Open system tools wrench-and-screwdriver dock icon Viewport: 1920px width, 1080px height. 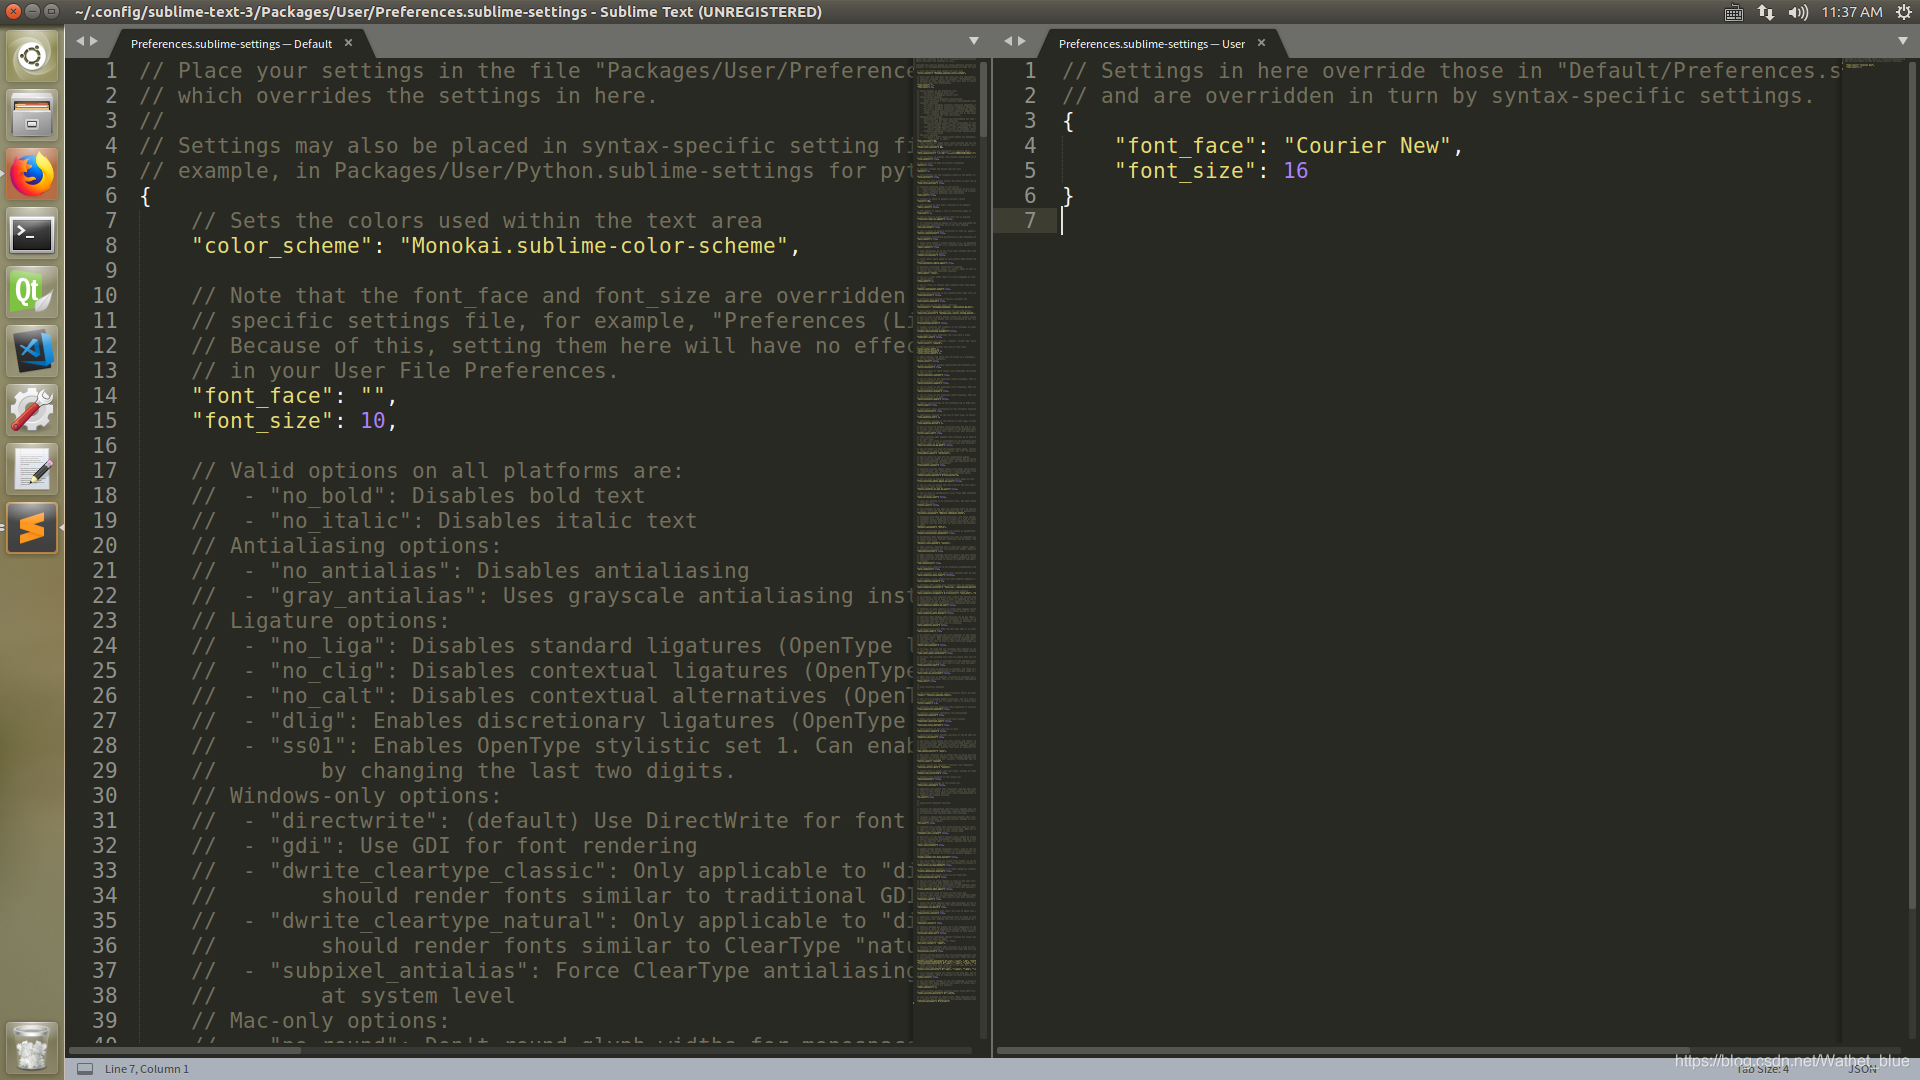(x=32, y=410)
